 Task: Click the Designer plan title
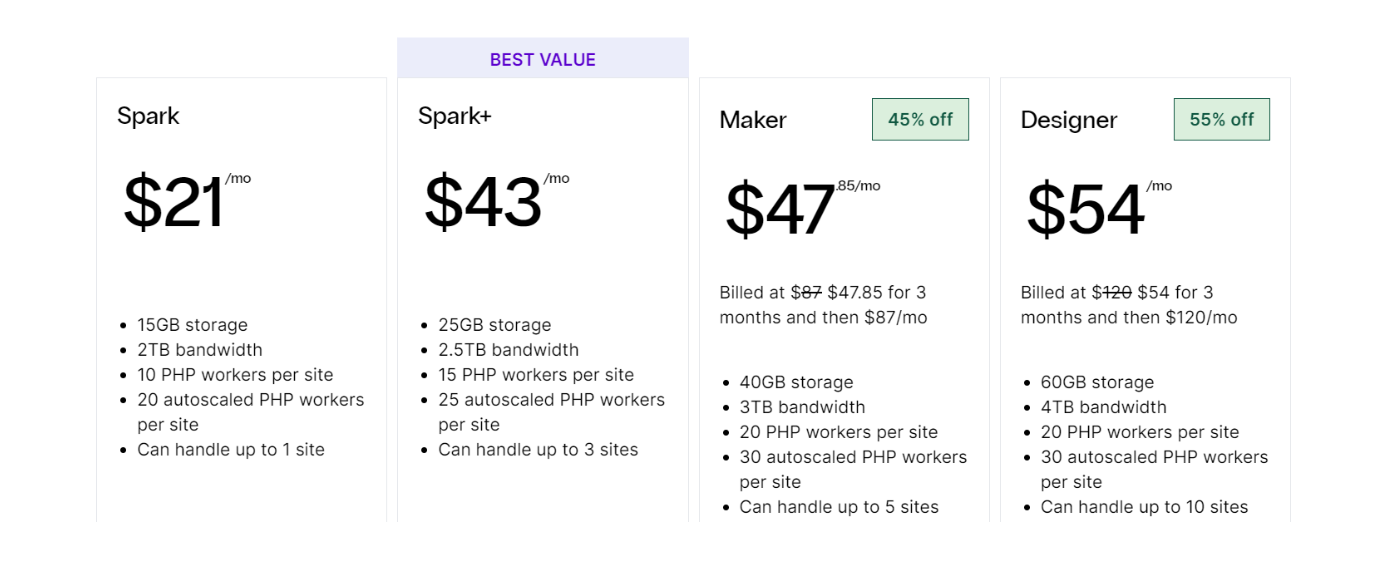[1068, 120]
